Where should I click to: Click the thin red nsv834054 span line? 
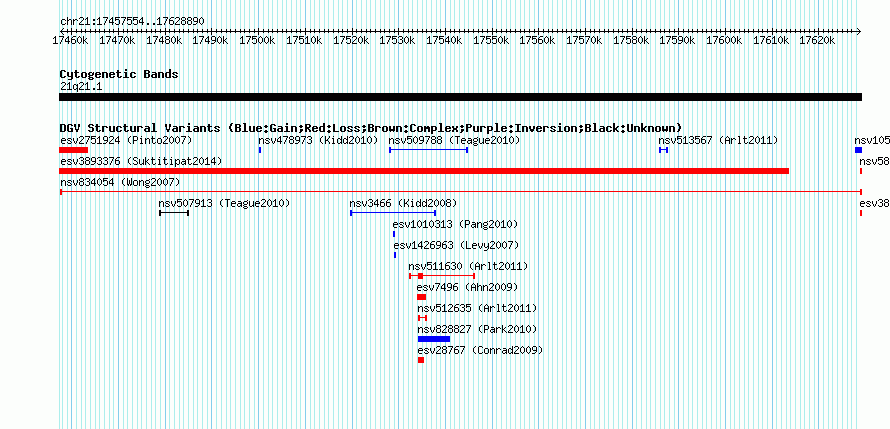(x=460, y=192)
